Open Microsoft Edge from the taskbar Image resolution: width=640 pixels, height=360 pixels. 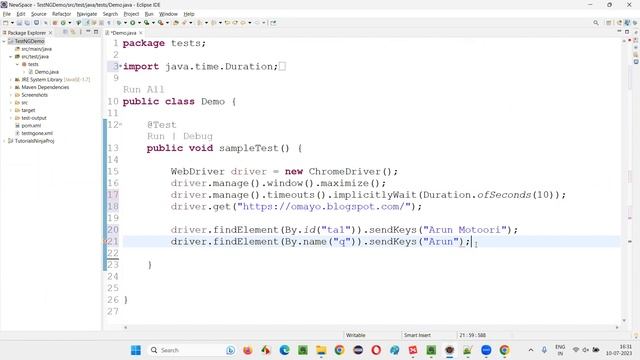(284, 350)
